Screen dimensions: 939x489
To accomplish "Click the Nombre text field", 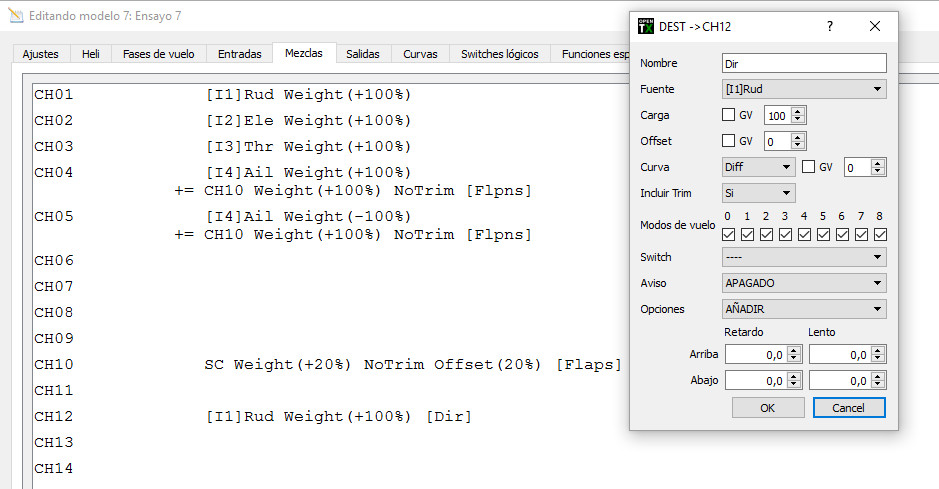I will (804, 63).
